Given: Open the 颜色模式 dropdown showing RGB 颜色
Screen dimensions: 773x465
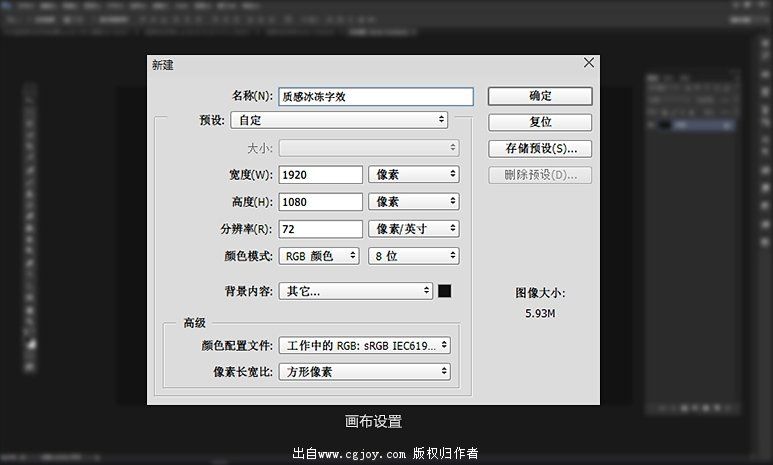Looking at the screenshot, I should (x=318, y=256).
